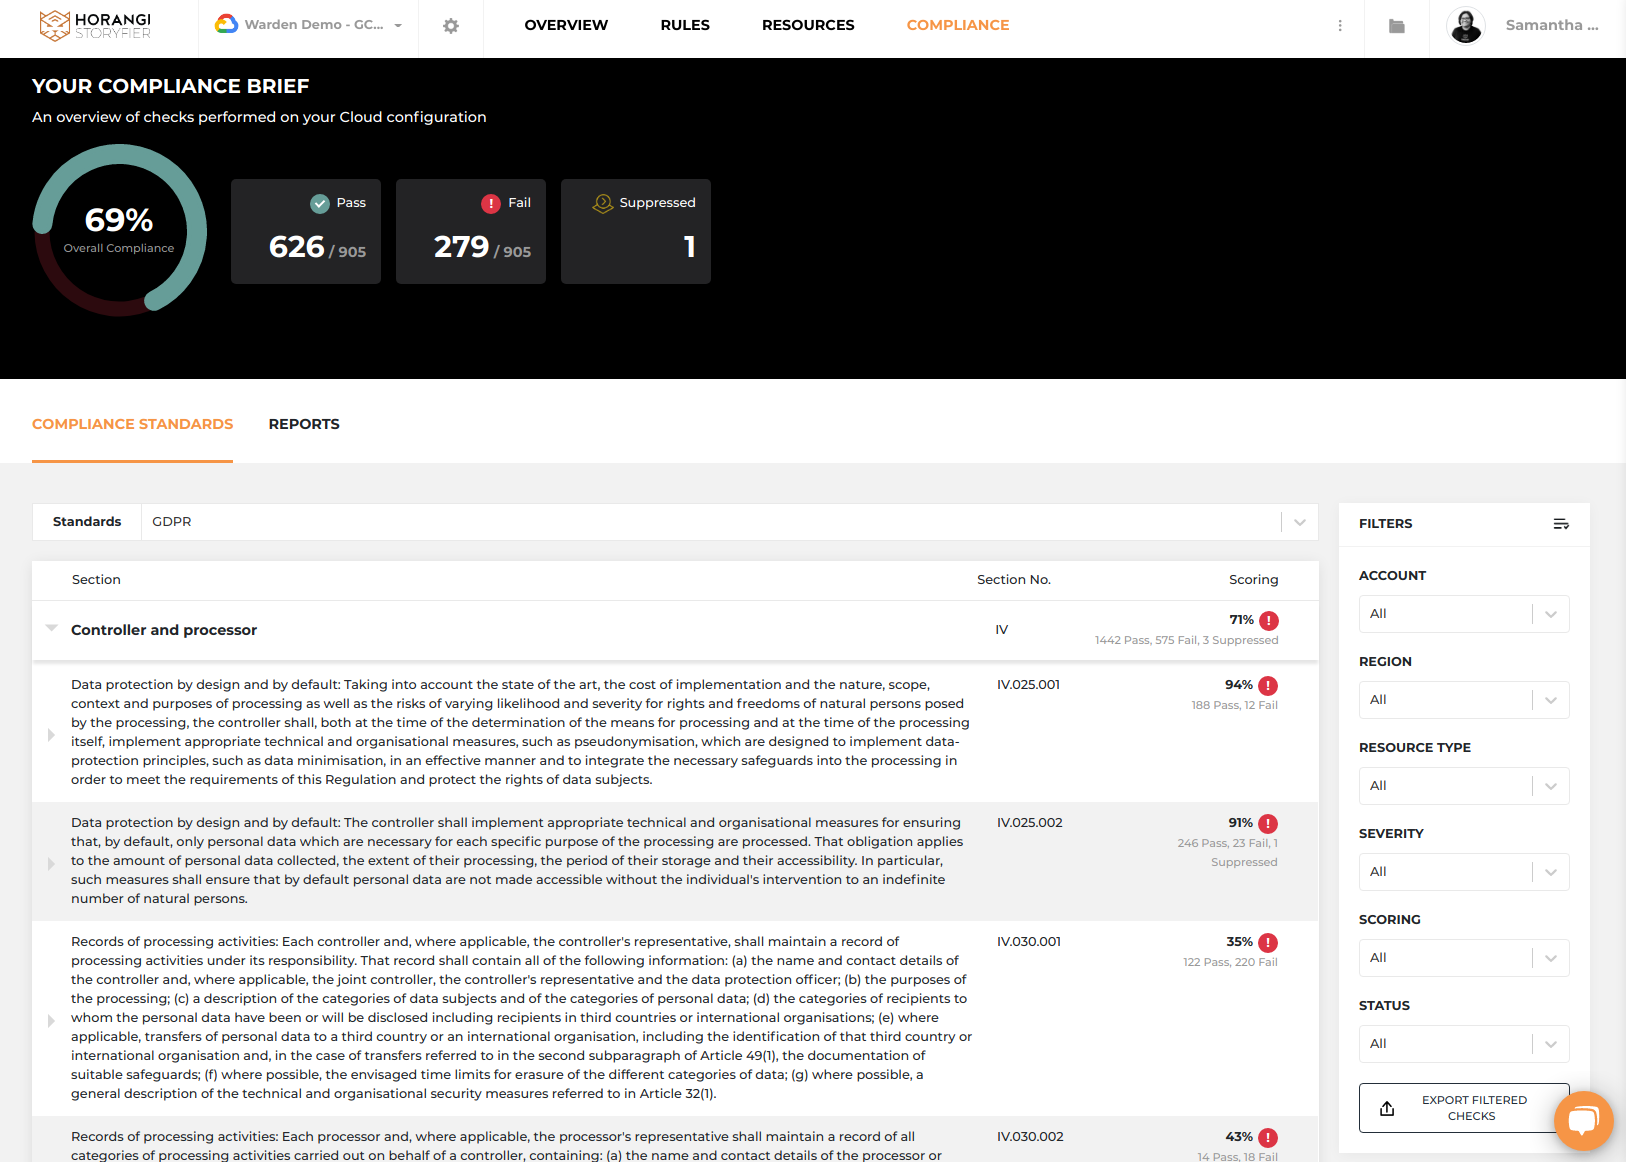1626x1162 pixels.
Task: Click section number IV.025.001
Action: coord(1028,685)
